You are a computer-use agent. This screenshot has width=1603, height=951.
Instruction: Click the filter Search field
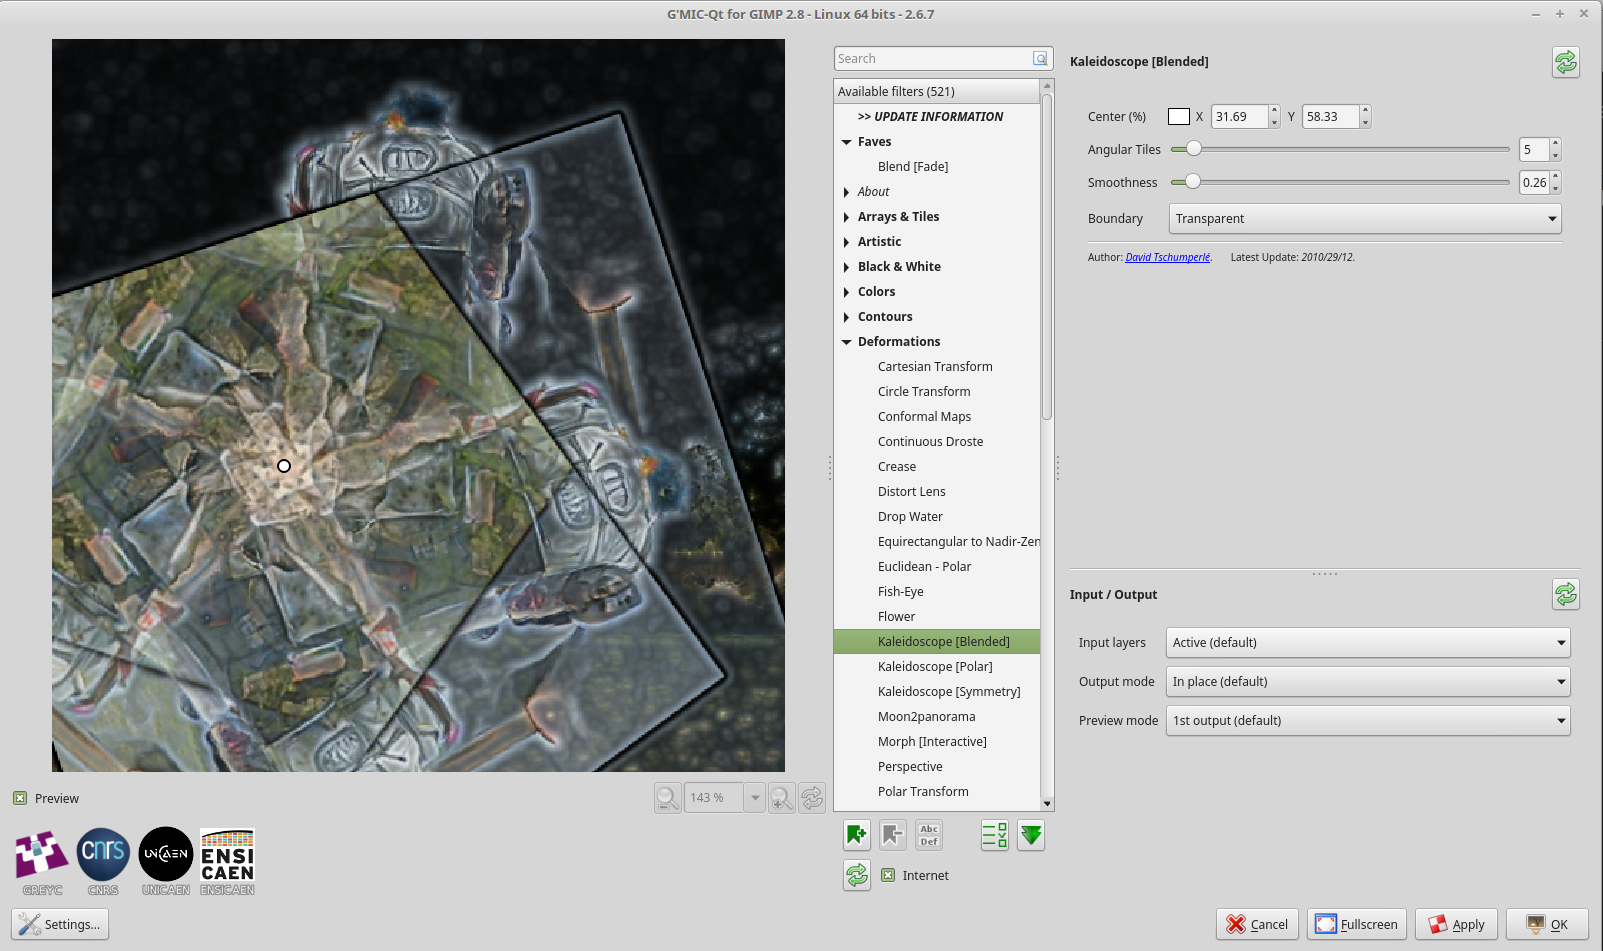[932, 59]
